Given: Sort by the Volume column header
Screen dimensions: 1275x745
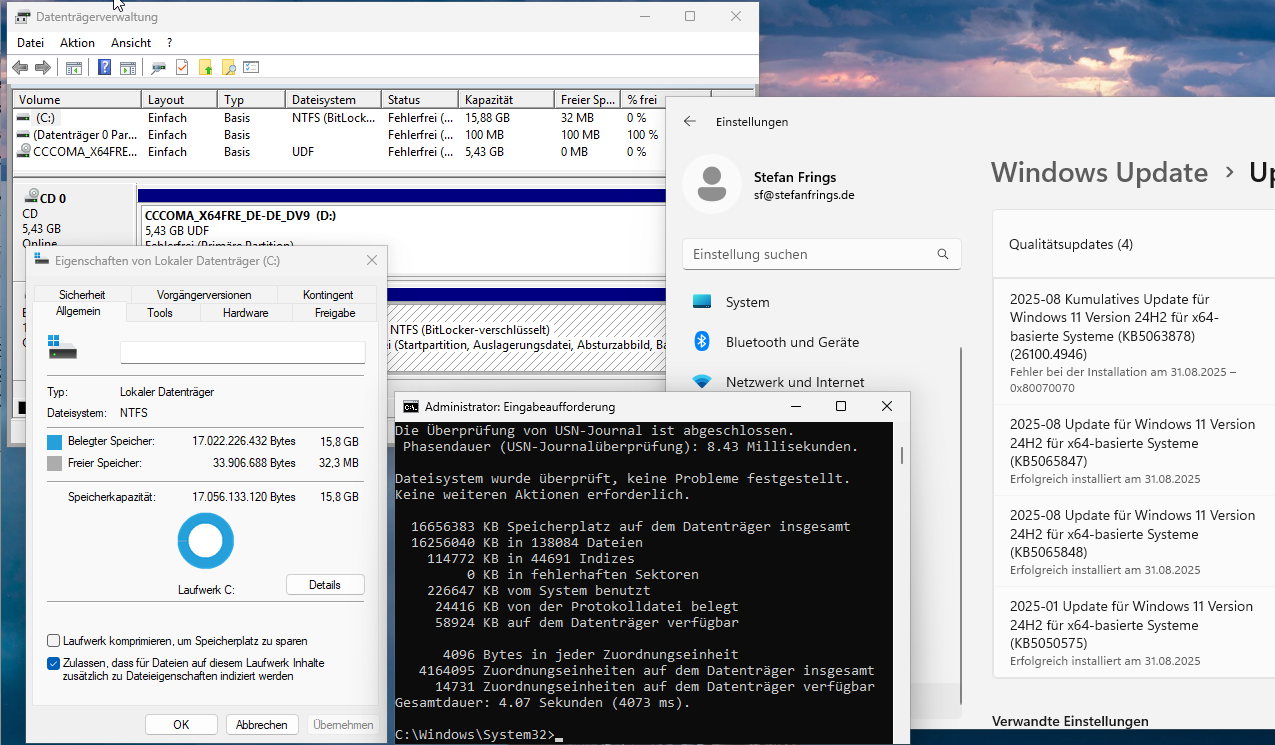Looking at the screenshot, I should click(77, 100).
